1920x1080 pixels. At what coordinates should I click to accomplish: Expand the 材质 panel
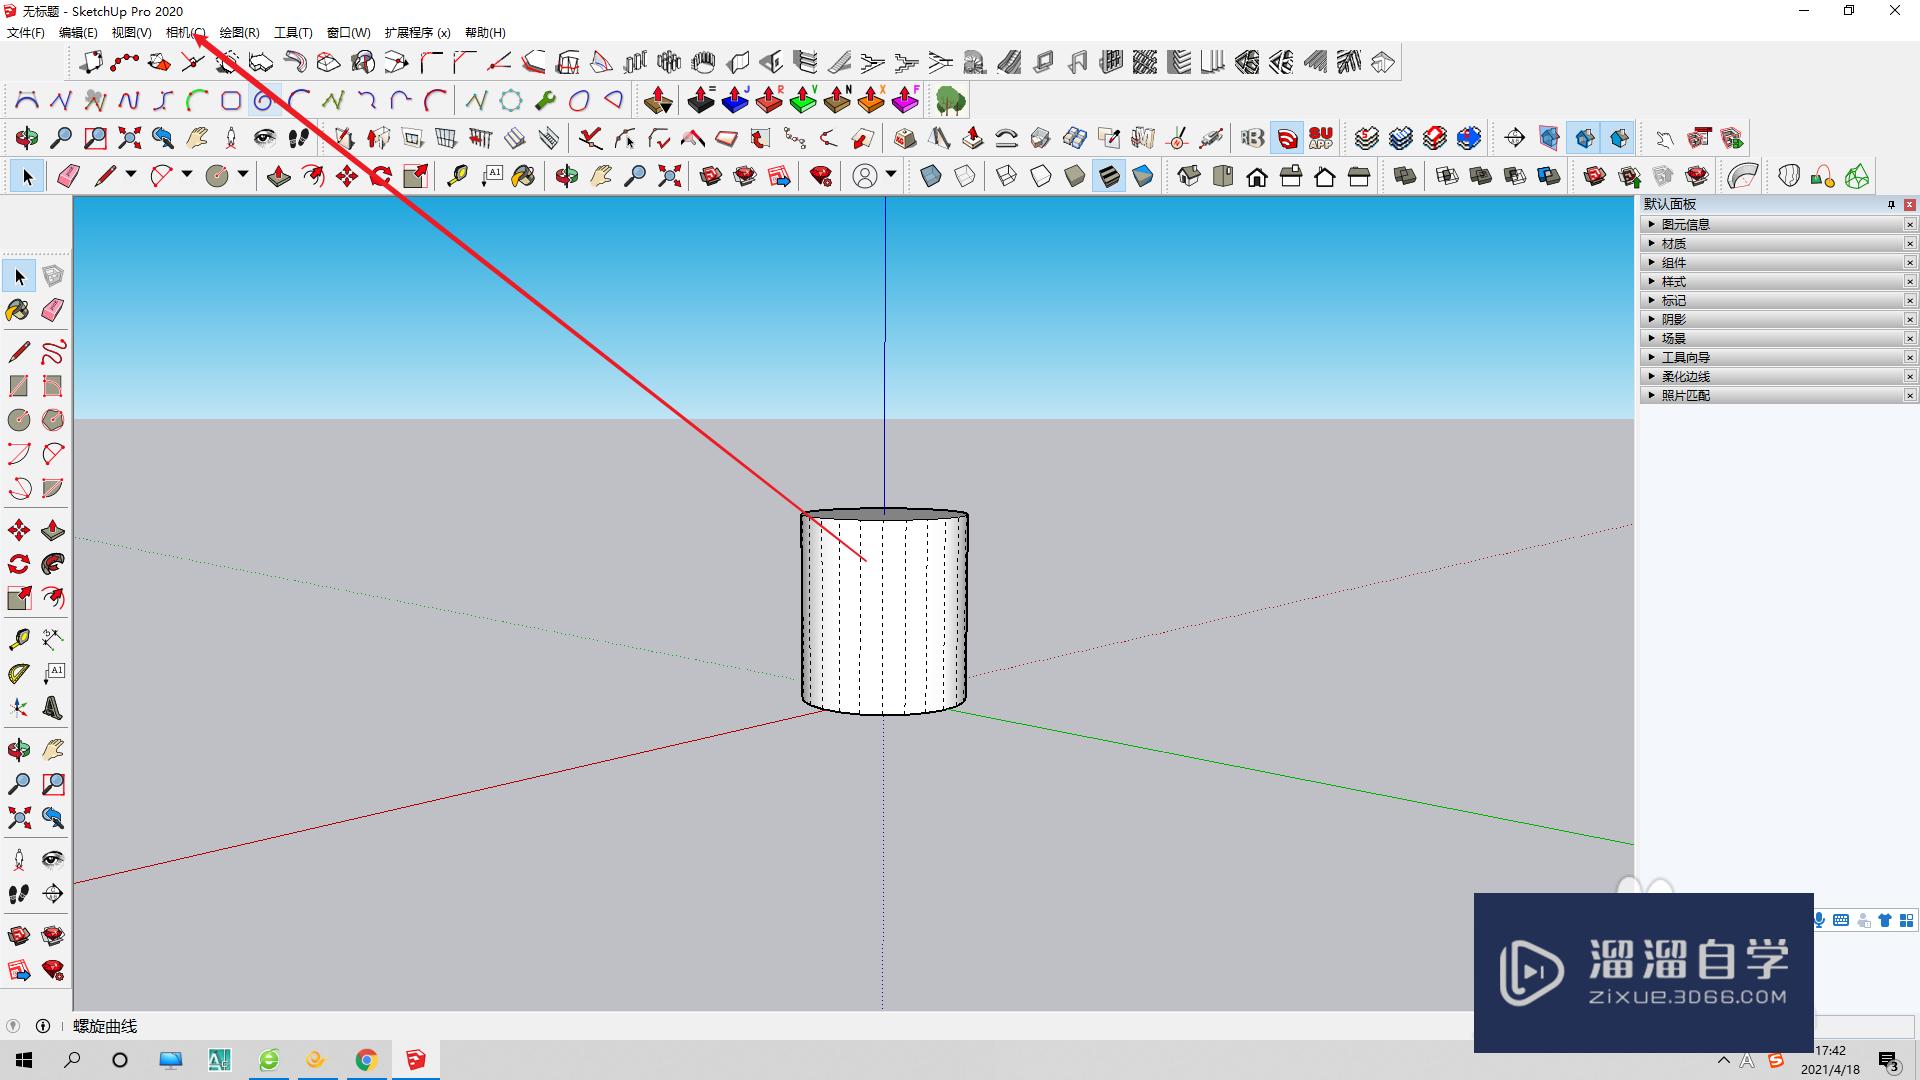[1777, 243]
